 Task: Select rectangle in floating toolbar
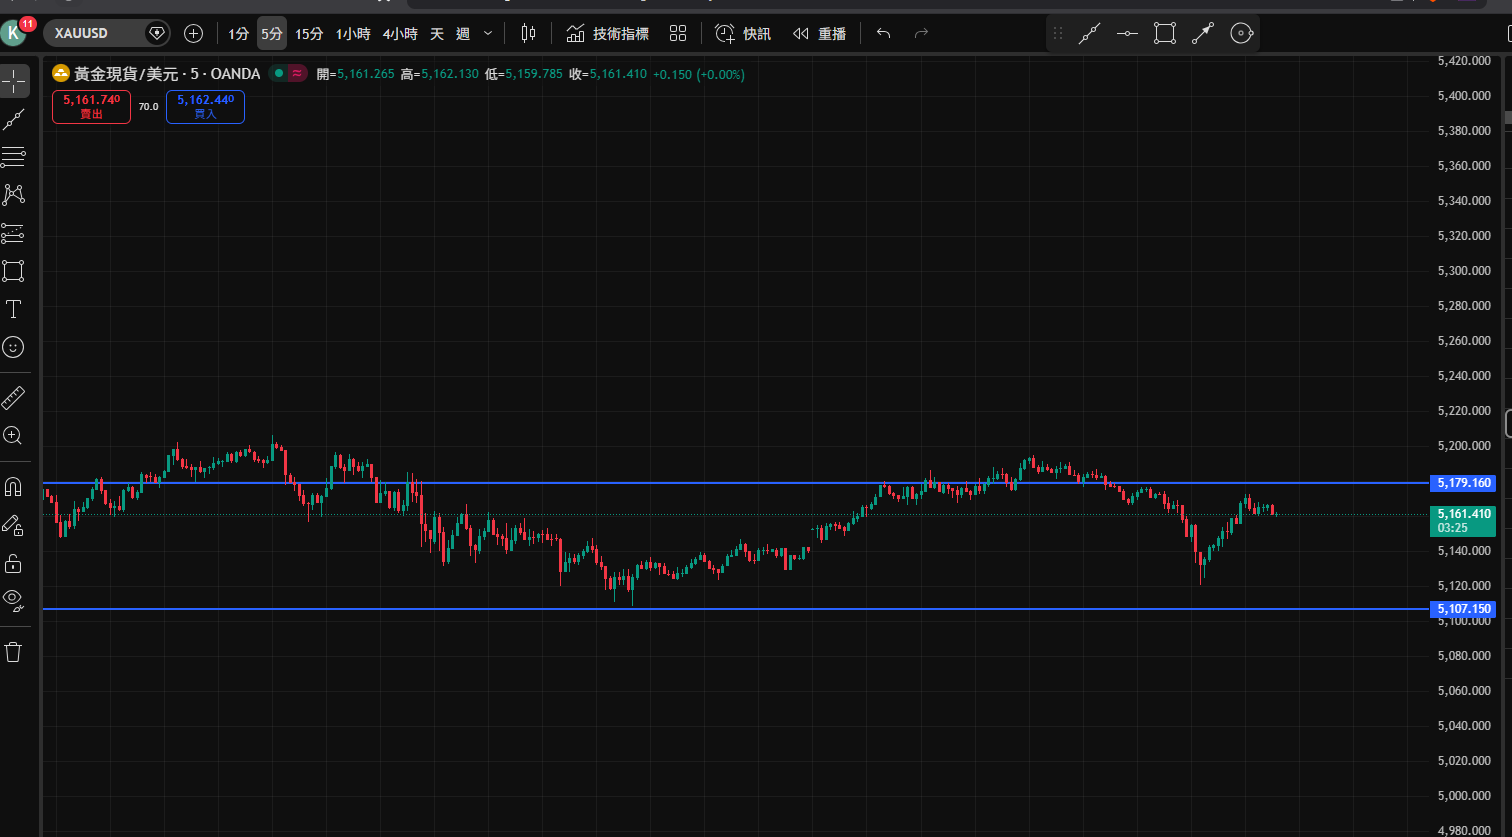tap(1165, 34)
